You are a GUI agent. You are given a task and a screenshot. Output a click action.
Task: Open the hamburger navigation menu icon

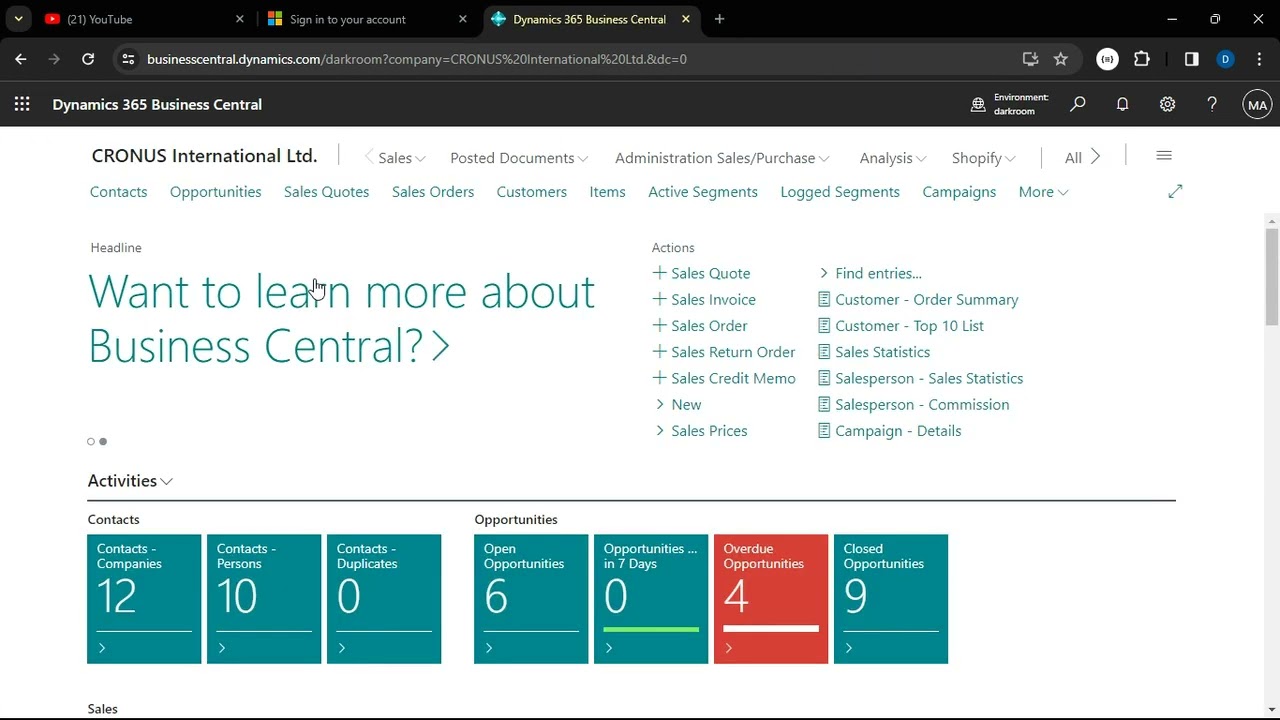click(1164, 156)
